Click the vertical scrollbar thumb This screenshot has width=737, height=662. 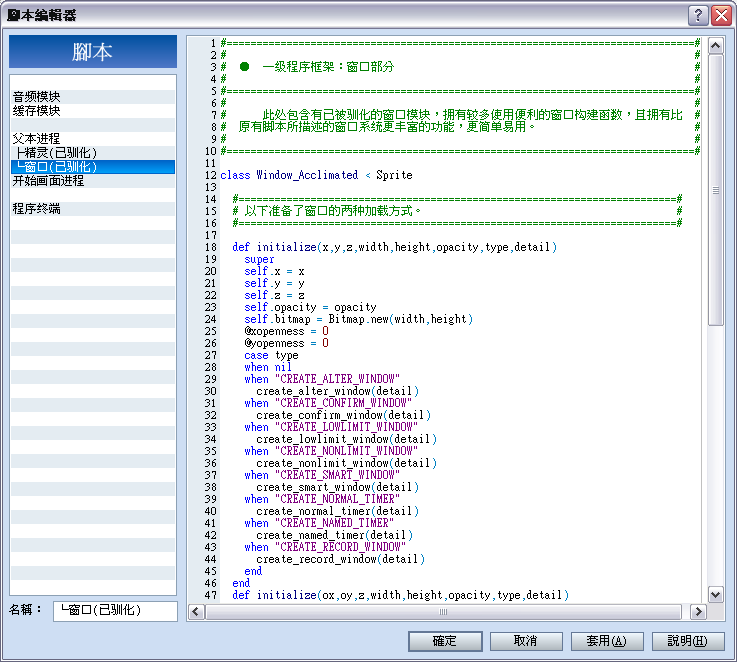715,190
